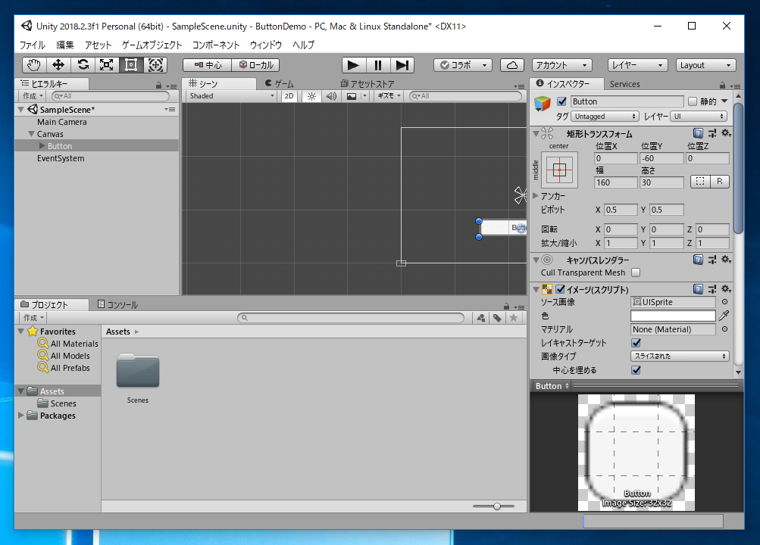
Task: Open the Assets menu
Action: (98, 45)
